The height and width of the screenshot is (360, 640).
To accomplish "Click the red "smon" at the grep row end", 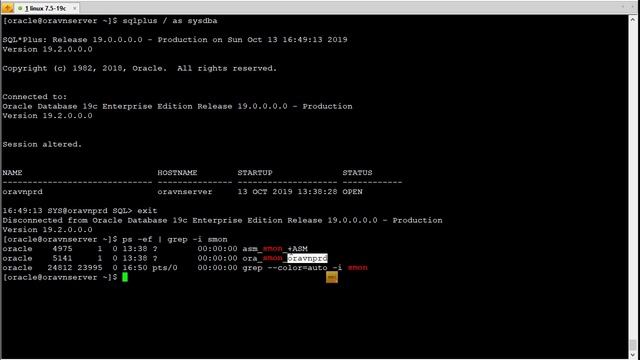I will (x=358, y=268).
